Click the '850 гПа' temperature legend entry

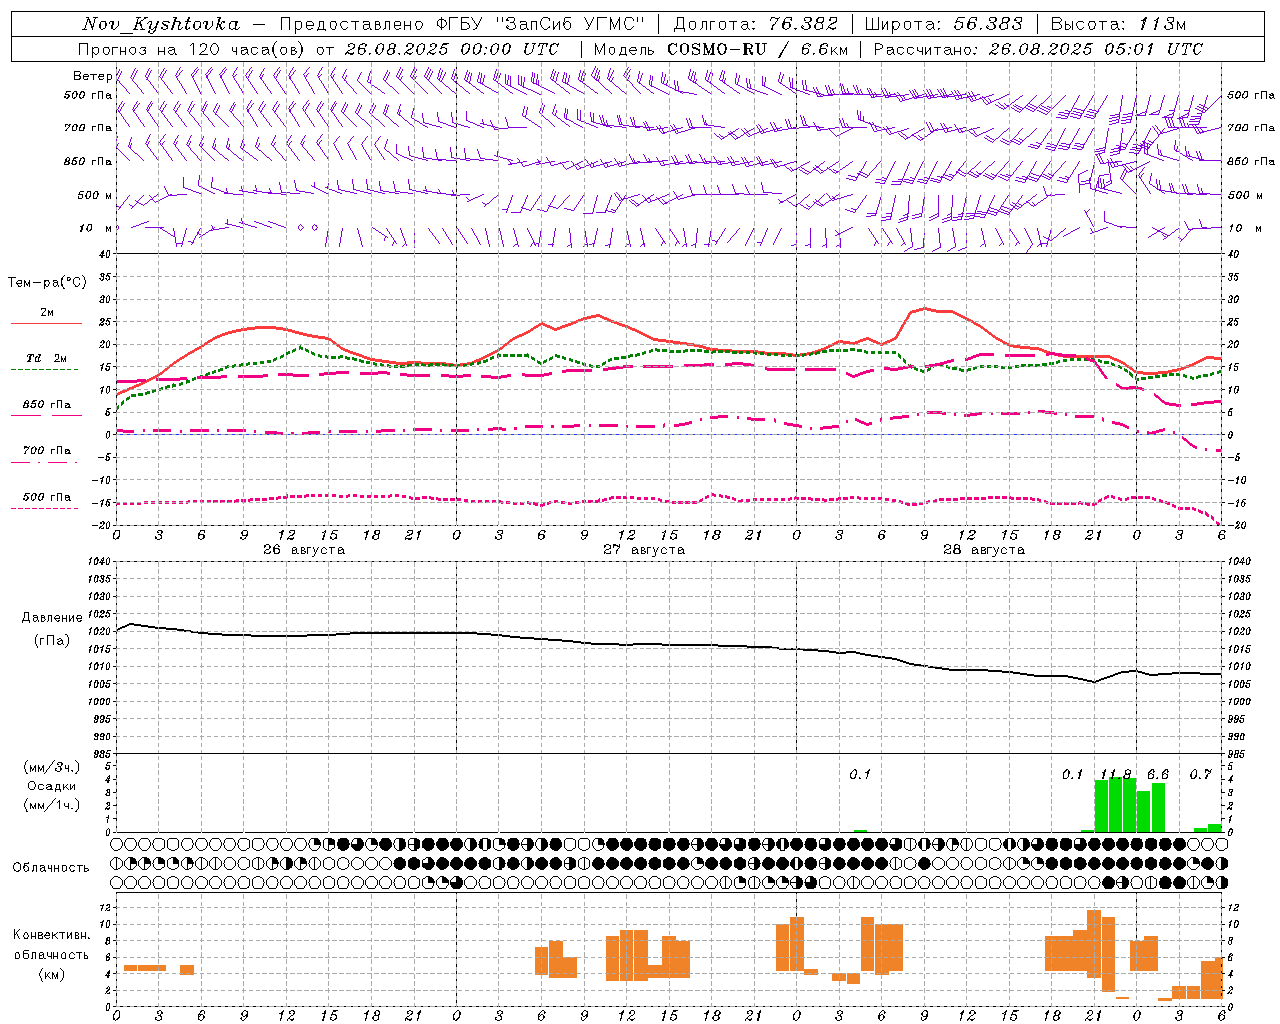46,405
